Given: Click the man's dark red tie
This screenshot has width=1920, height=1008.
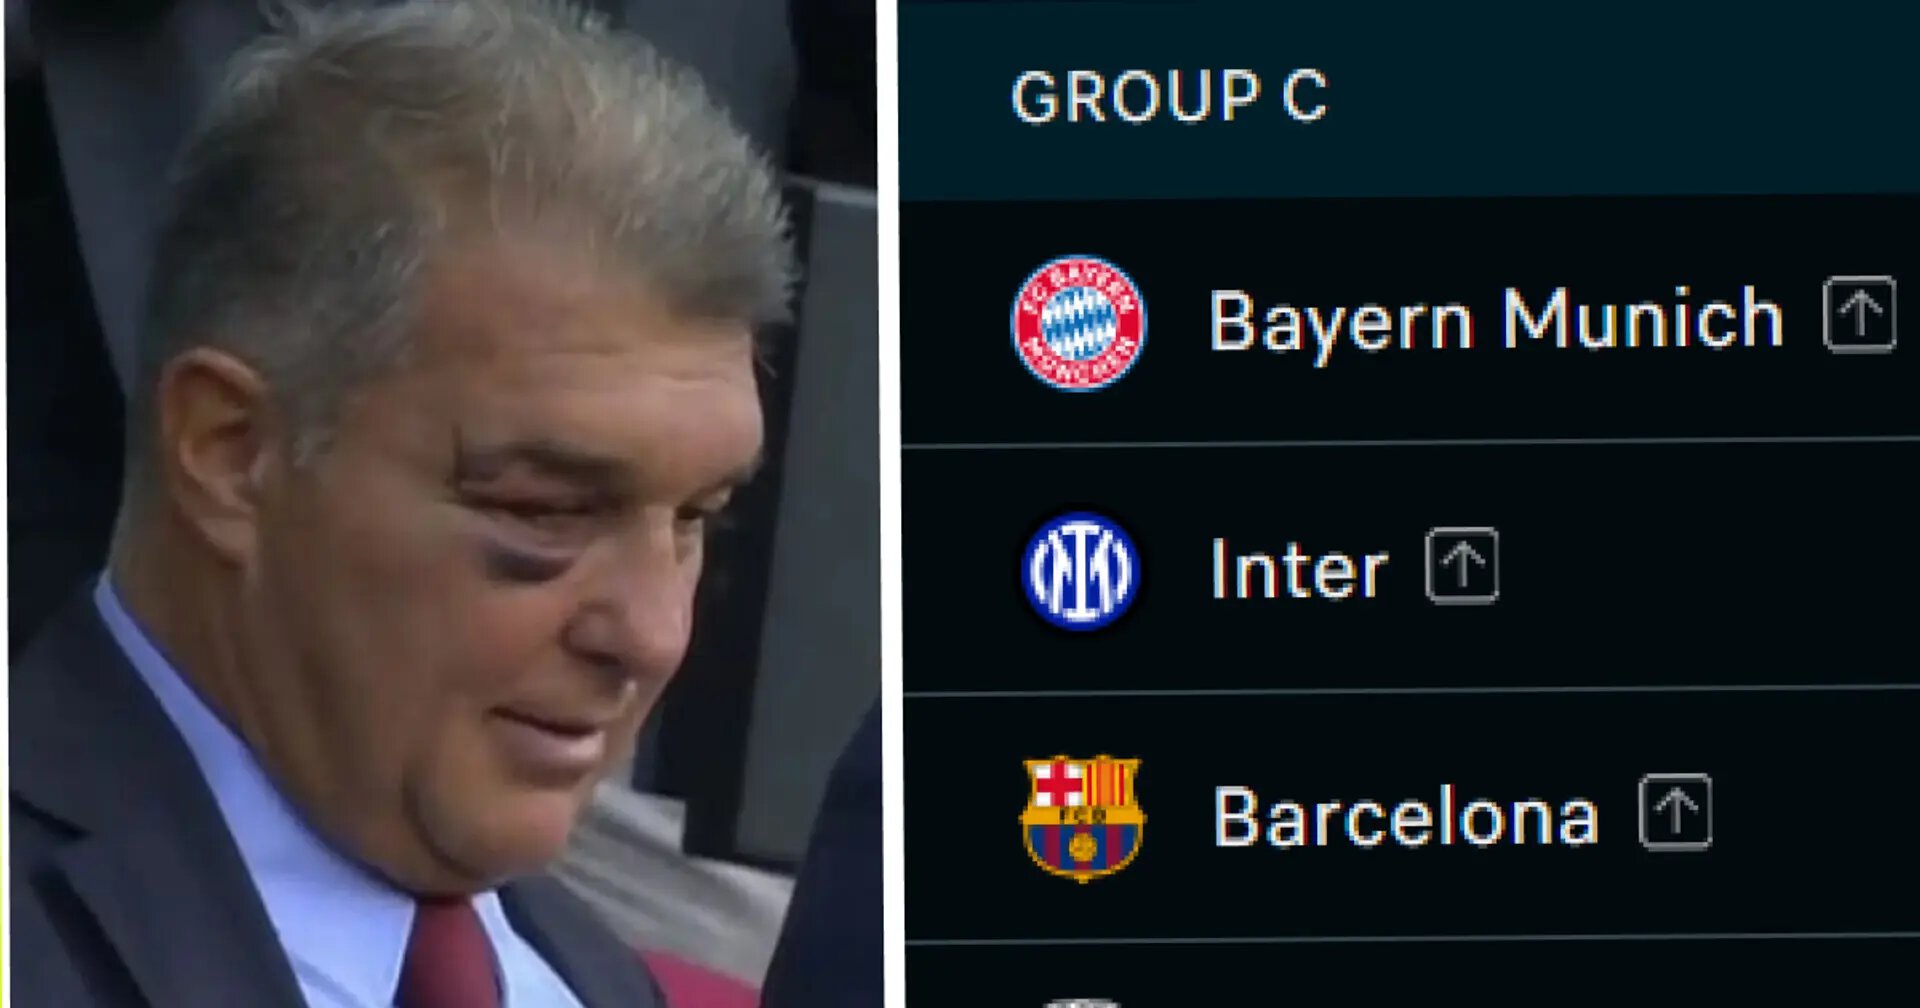Looking at the screenshot, I should click(447, 954).
